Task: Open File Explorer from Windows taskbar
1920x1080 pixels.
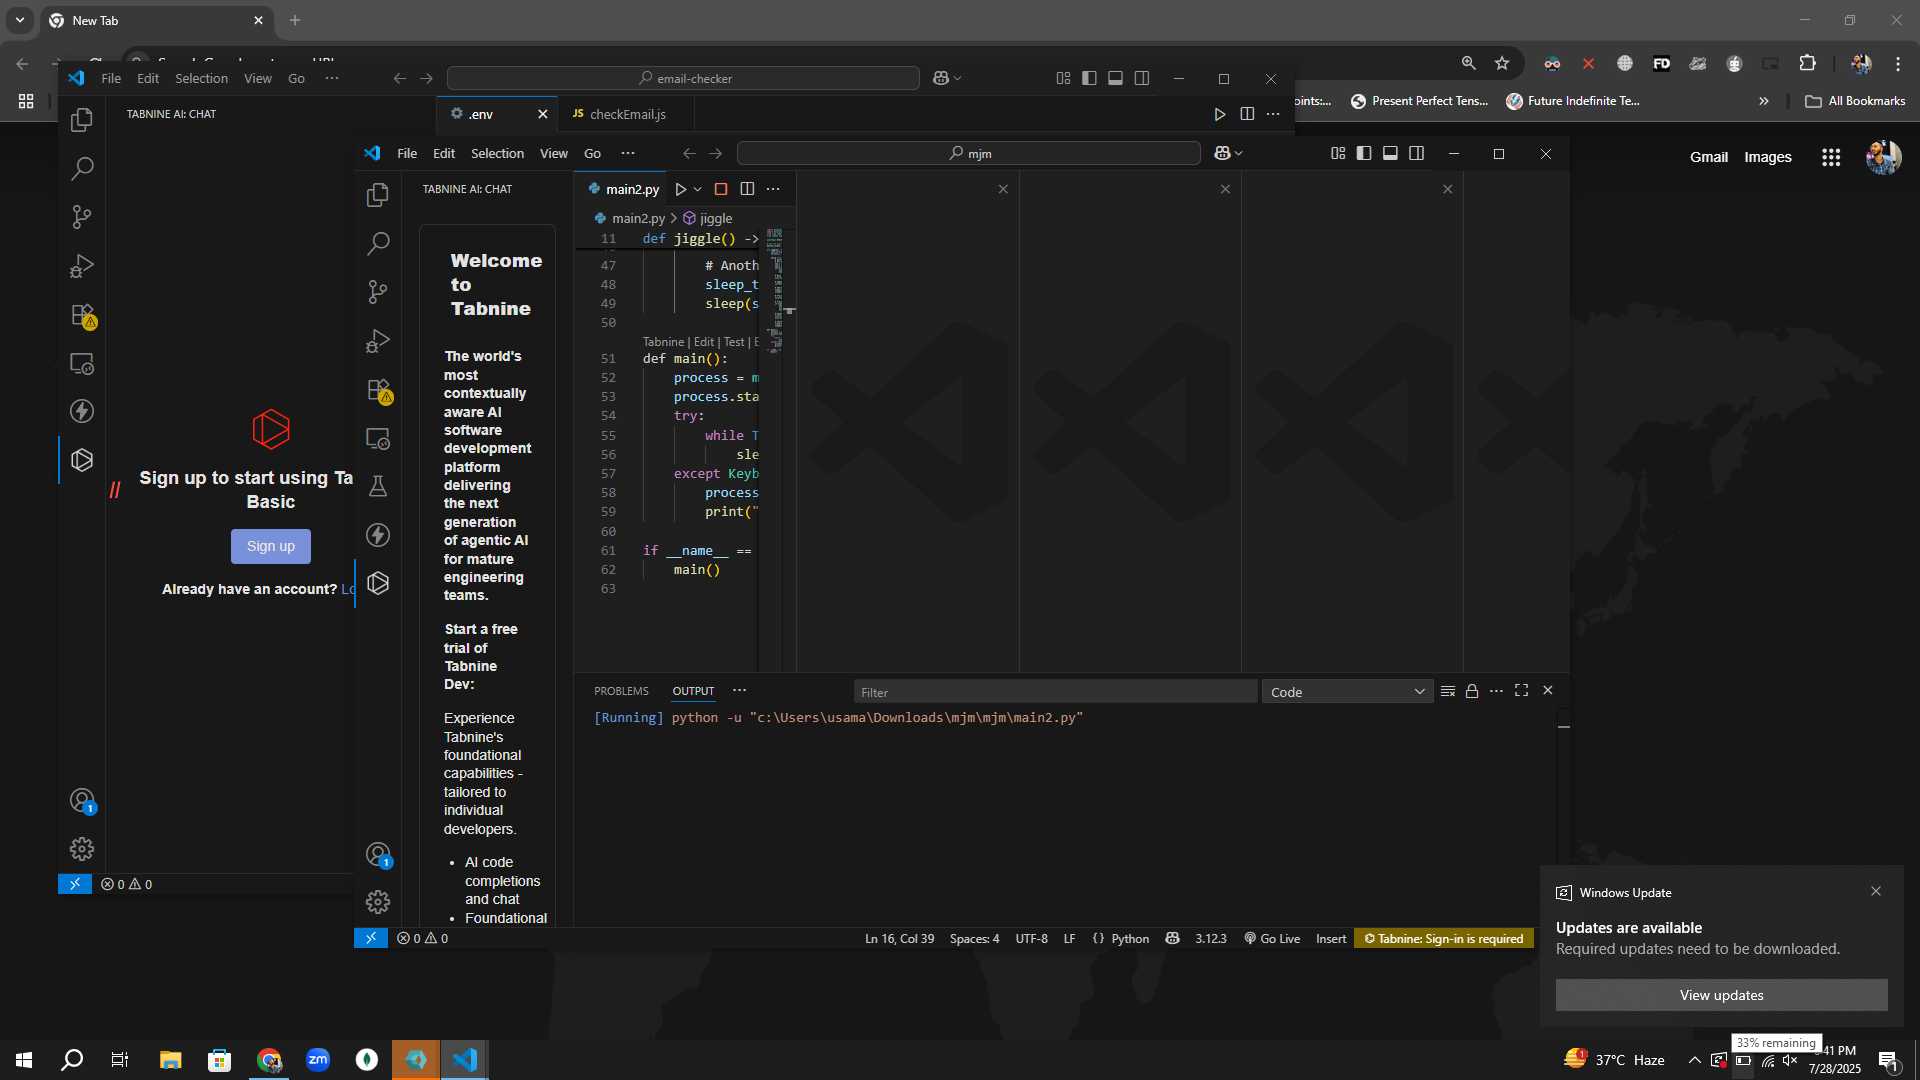Action: coord(170,1060)
